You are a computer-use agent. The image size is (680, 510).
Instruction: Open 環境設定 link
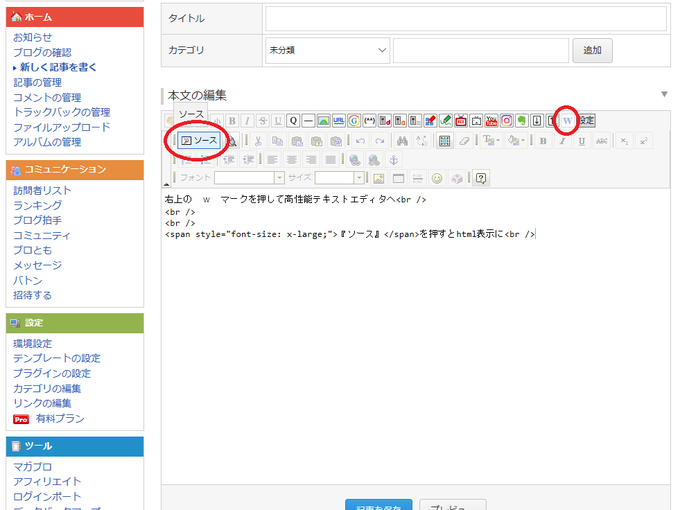[33, 343]
